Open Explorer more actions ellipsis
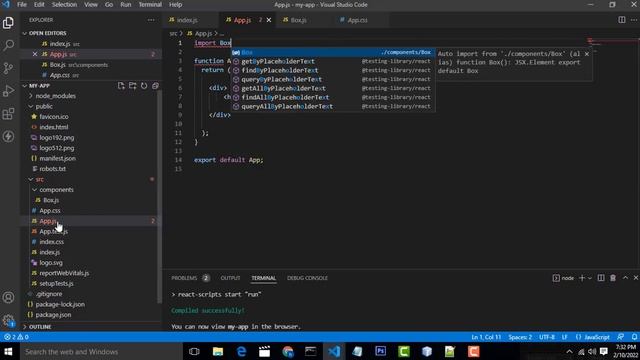The height and width of the screenshot is (360, 640). [151, 20]
